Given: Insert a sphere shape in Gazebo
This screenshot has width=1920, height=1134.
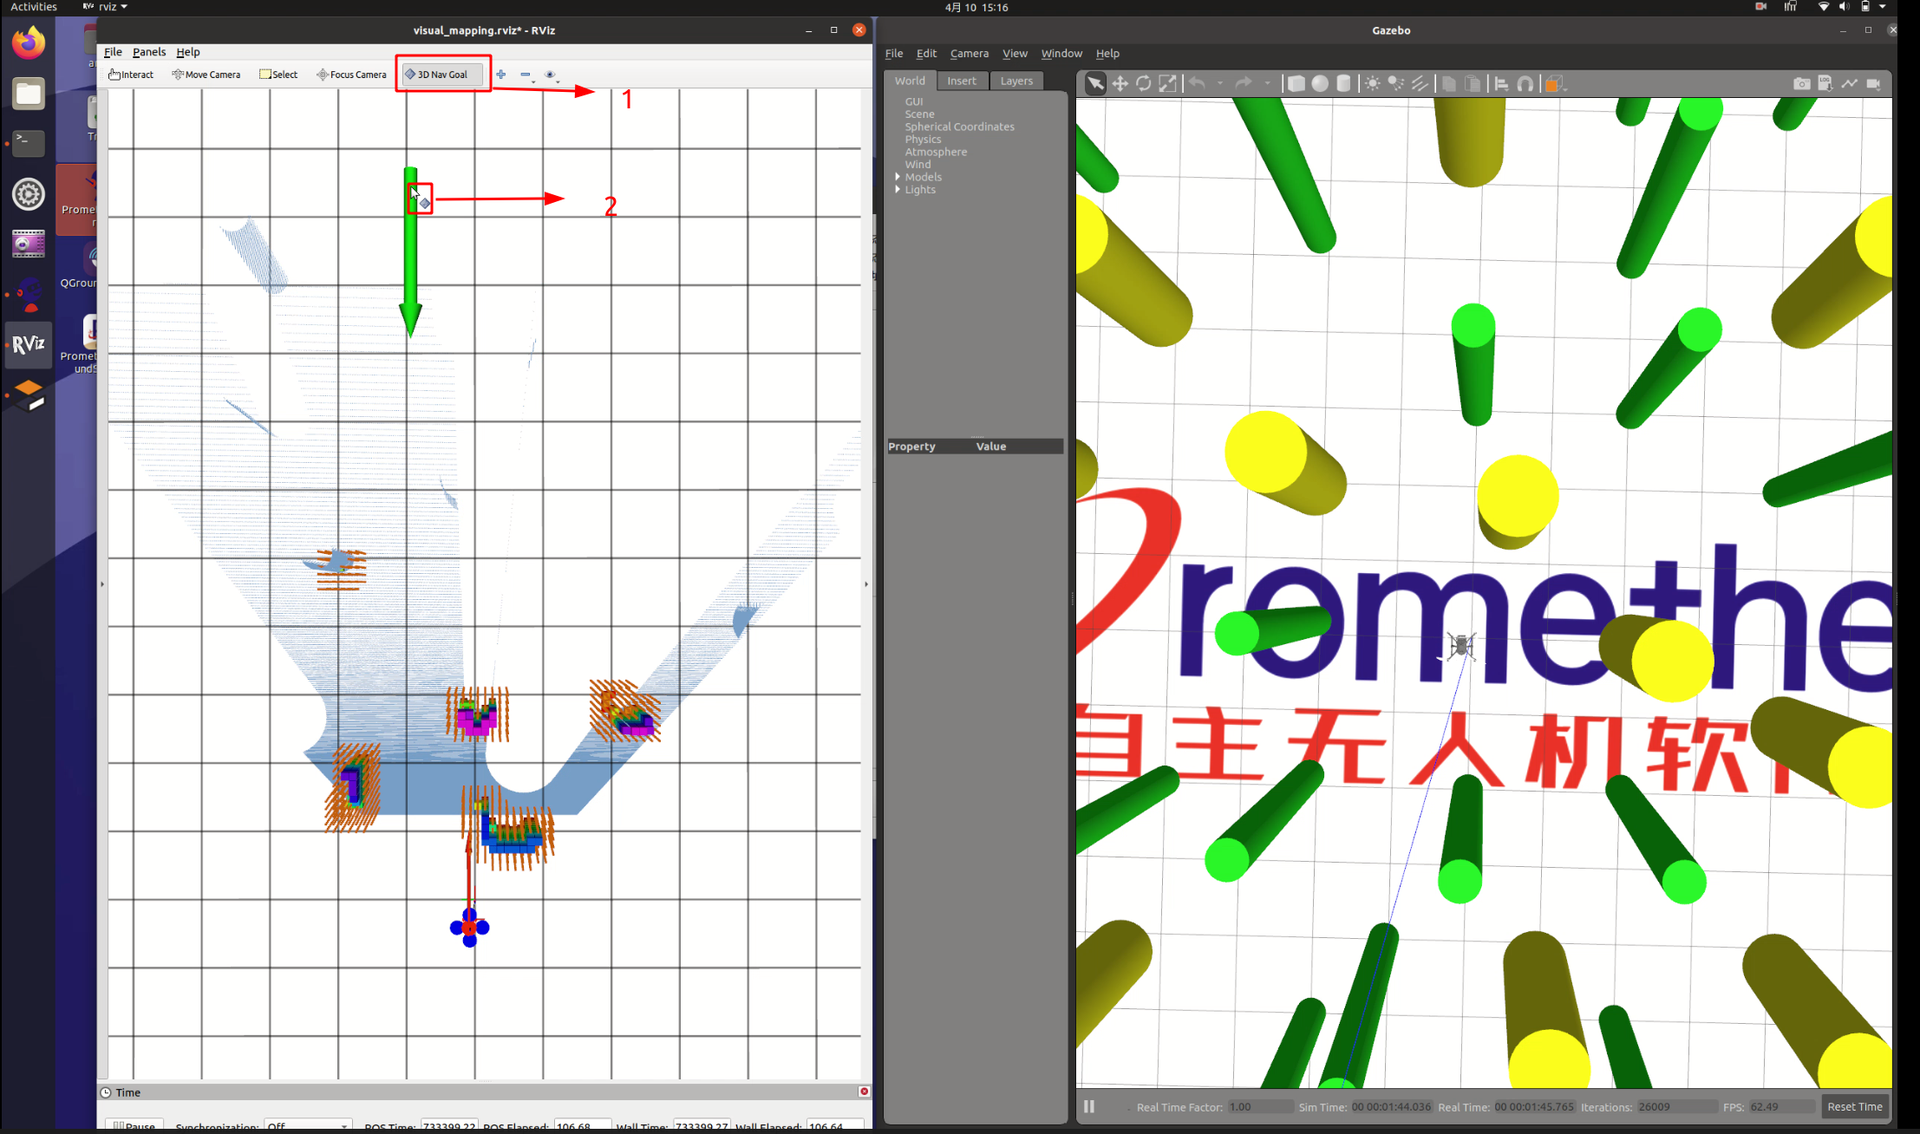Looking at the screenshot, I should click(1320, 84).
